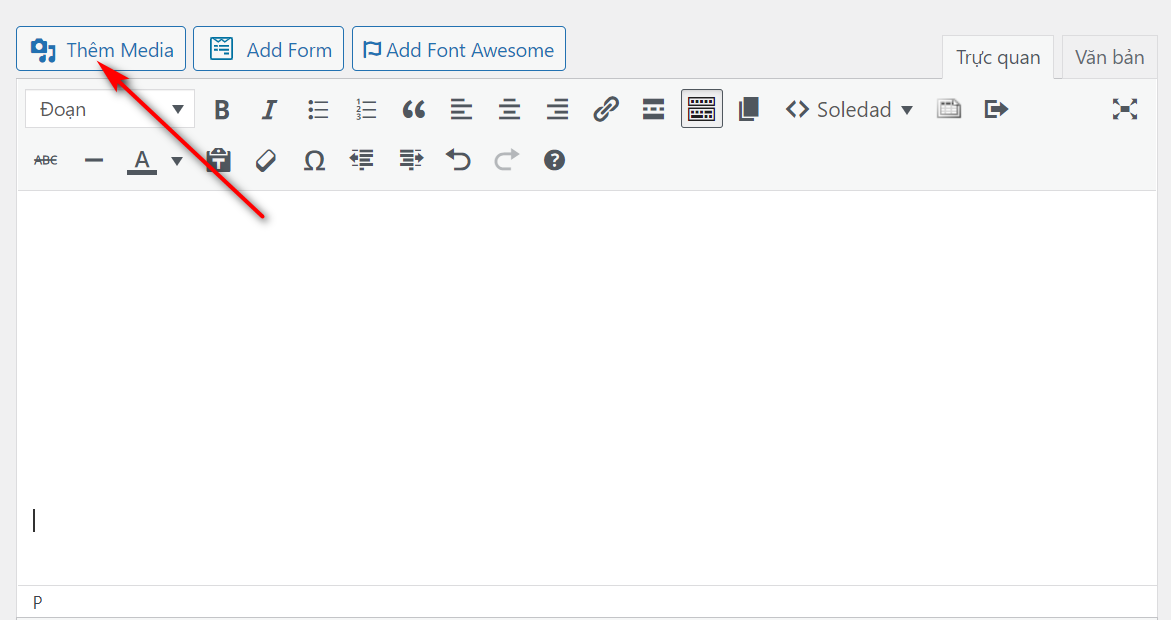Toggle the toolbar kitchen sink button
This screenshot has width=1171, height=620.
click(x=701, y=109)
